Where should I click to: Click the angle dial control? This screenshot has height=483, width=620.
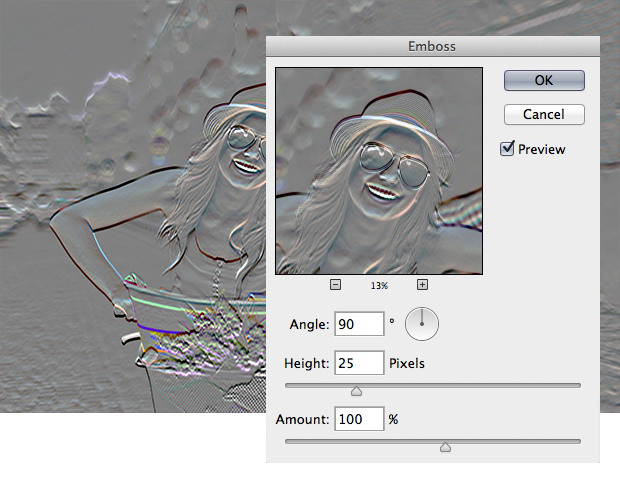tap(422, 324)
